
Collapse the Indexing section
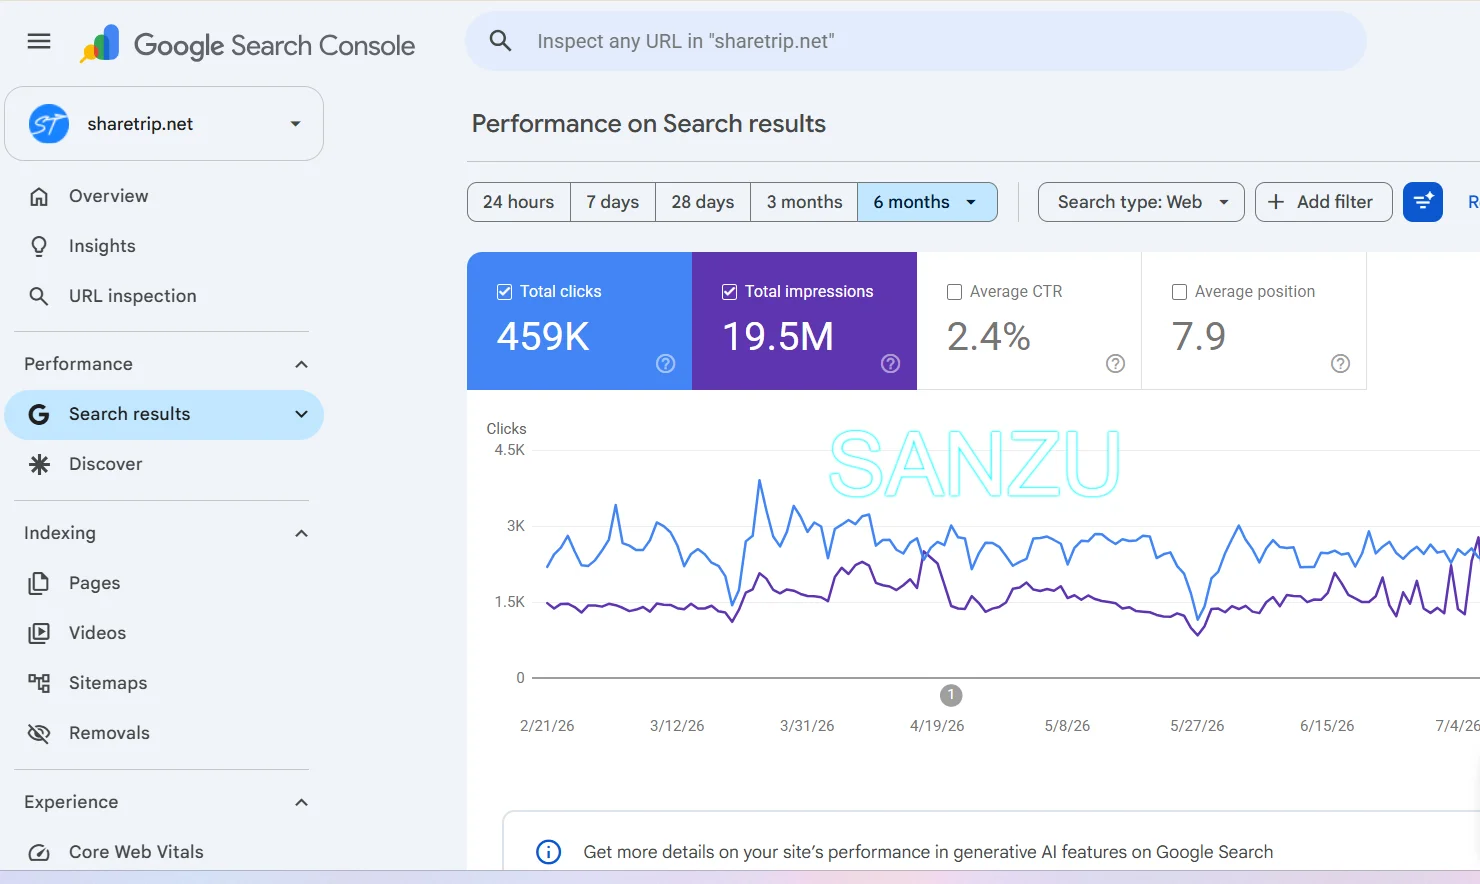pyautogui.click(x=301, y=533)
